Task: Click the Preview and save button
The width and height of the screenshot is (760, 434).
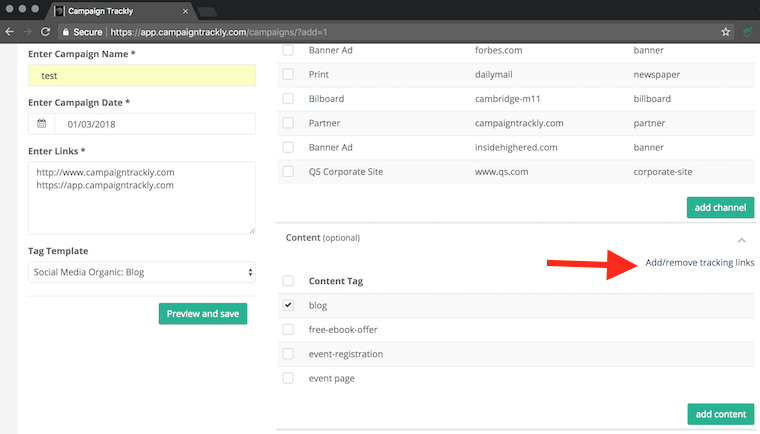Action: 202,314
